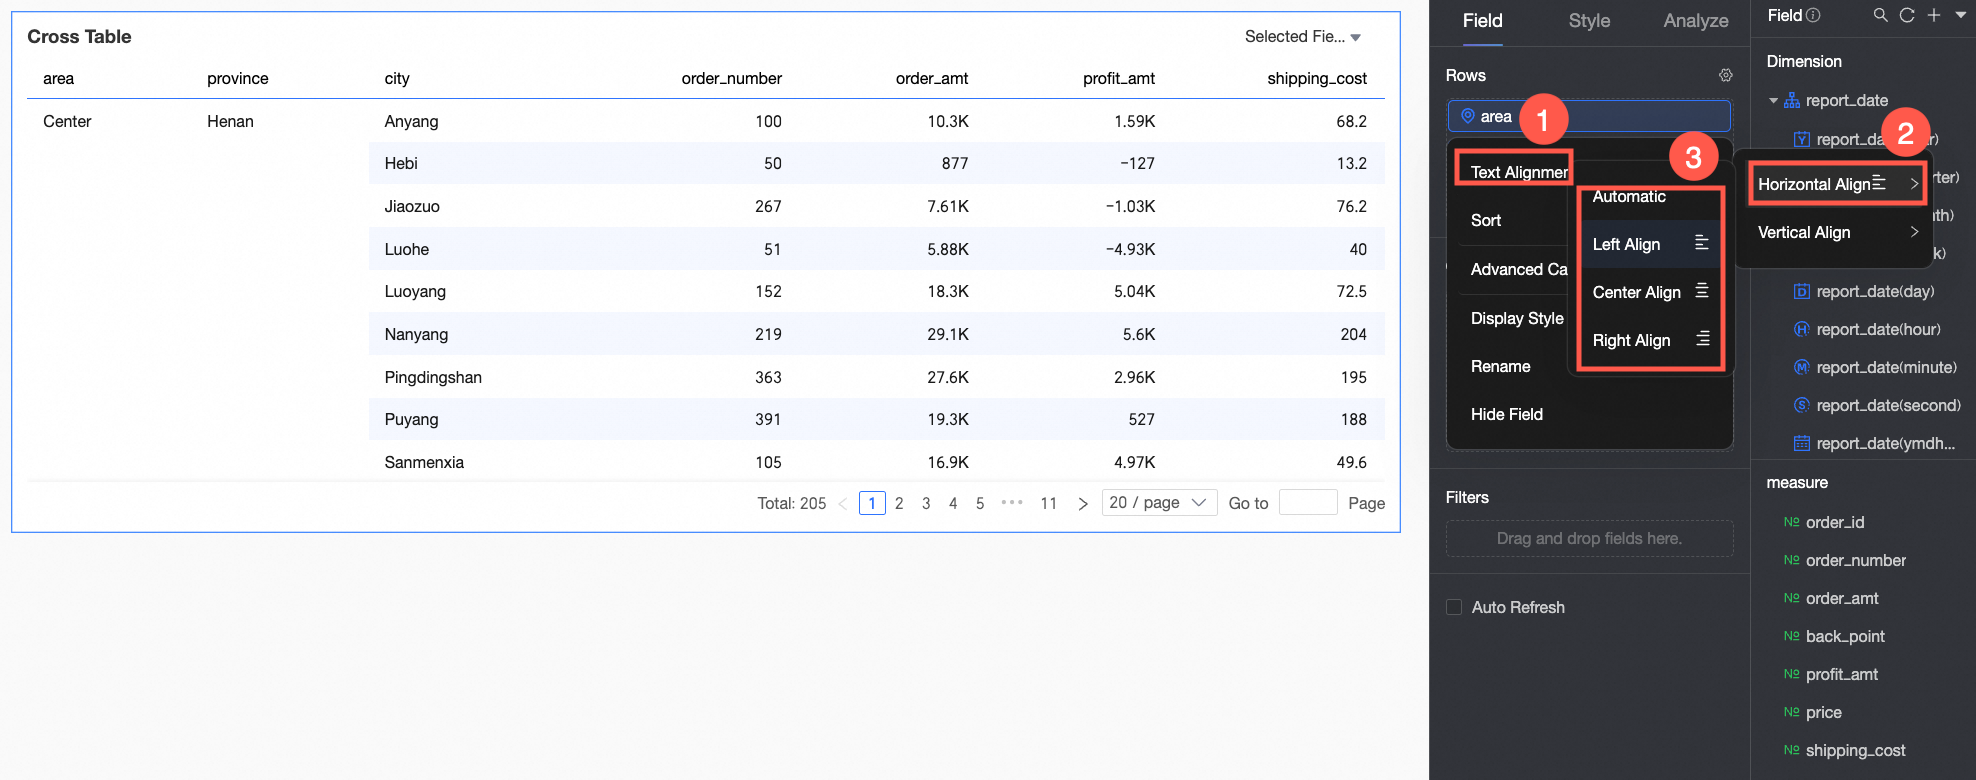Click the report_date(ymdh...) calendar icon

pyautogui.click(x=1801, y=443)
